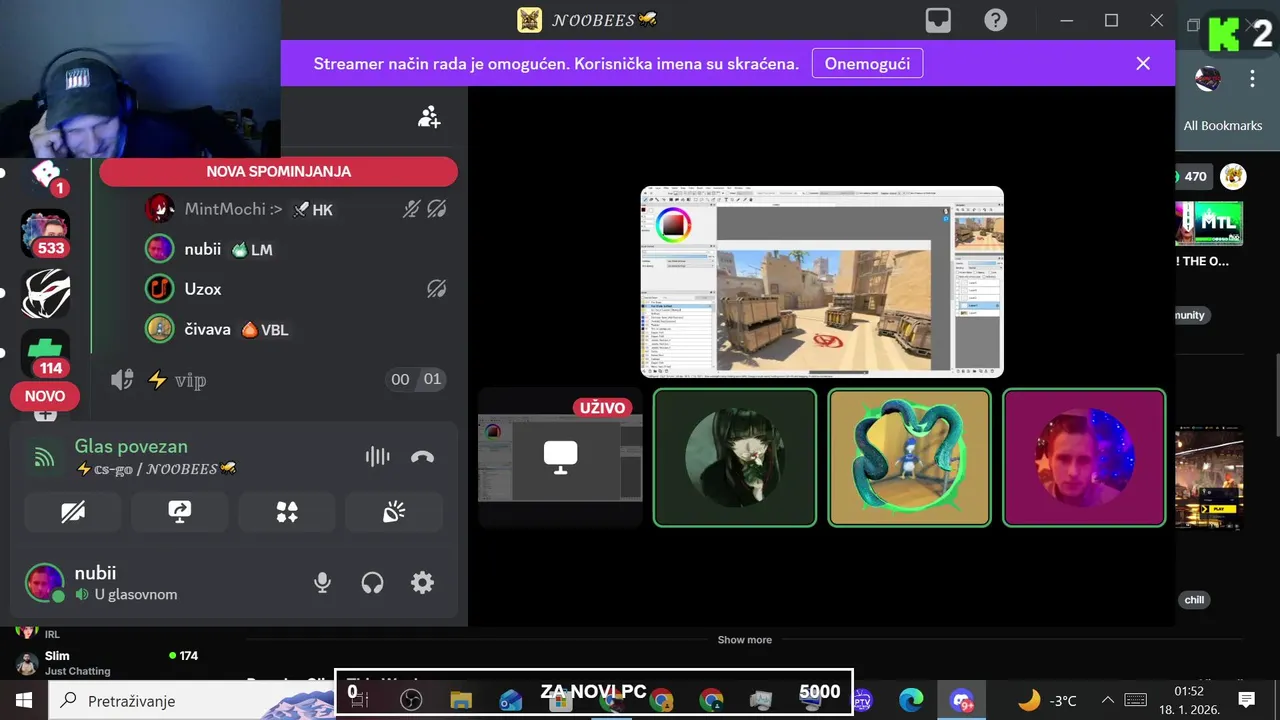This screenshot has width=1280, height=720.
Task: Open the large shared screen stream
Action: click(822, 282)
